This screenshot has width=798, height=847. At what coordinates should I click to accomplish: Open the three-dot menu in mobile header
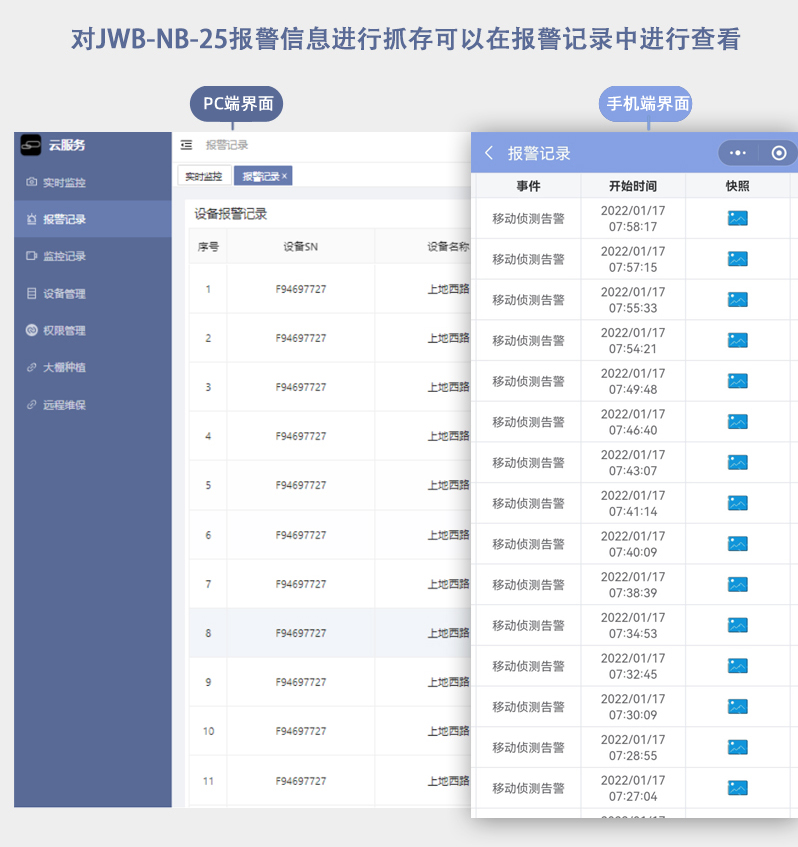click(x=737, y=153)
